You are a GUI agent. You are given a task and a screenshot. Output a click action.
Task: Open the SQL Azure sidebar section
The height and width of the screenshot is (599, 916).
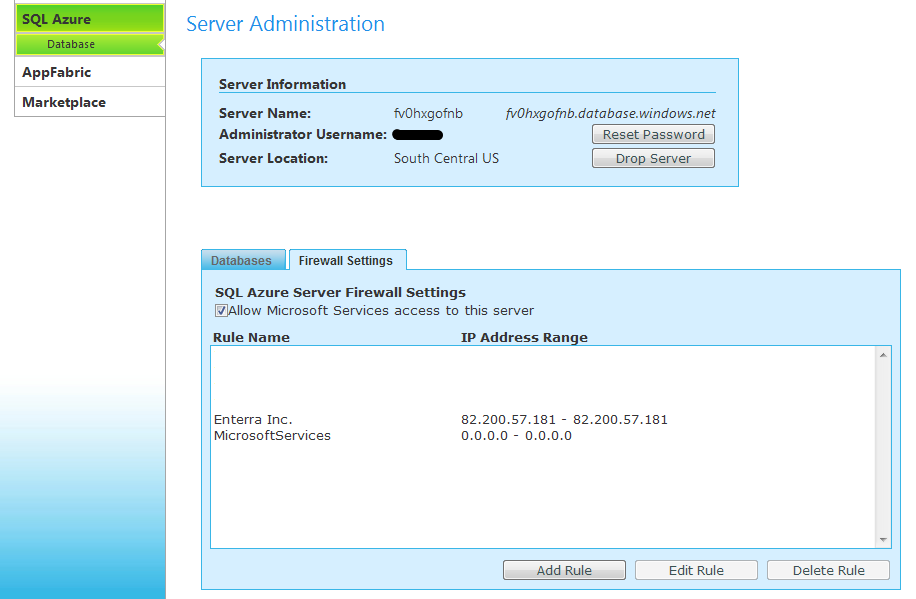89,19
